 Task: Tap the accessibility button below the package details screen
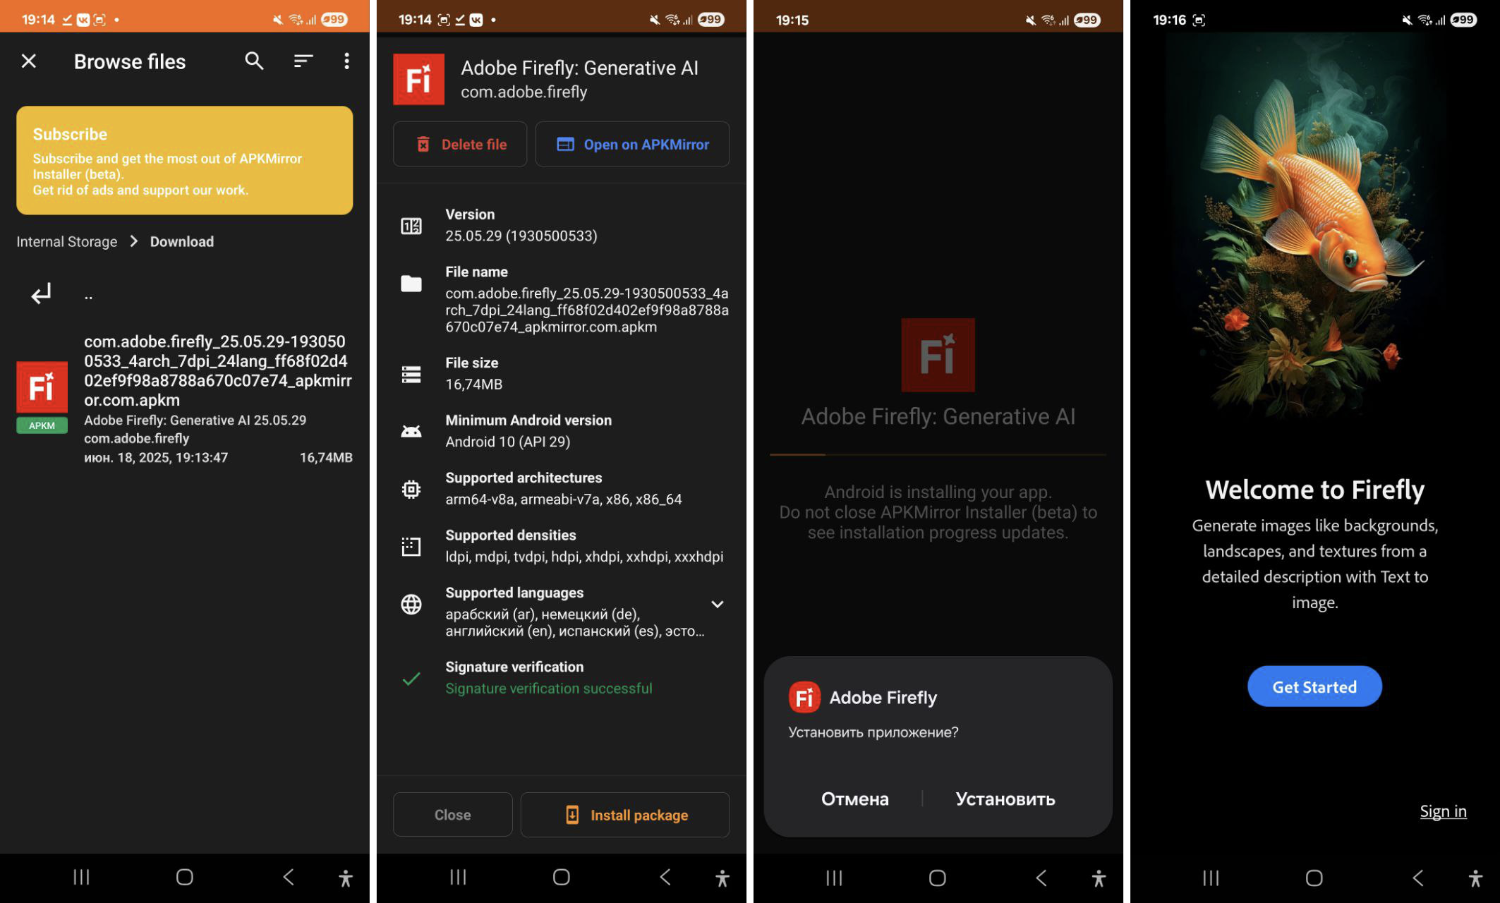pyautogui.click(x=722, y=878)
